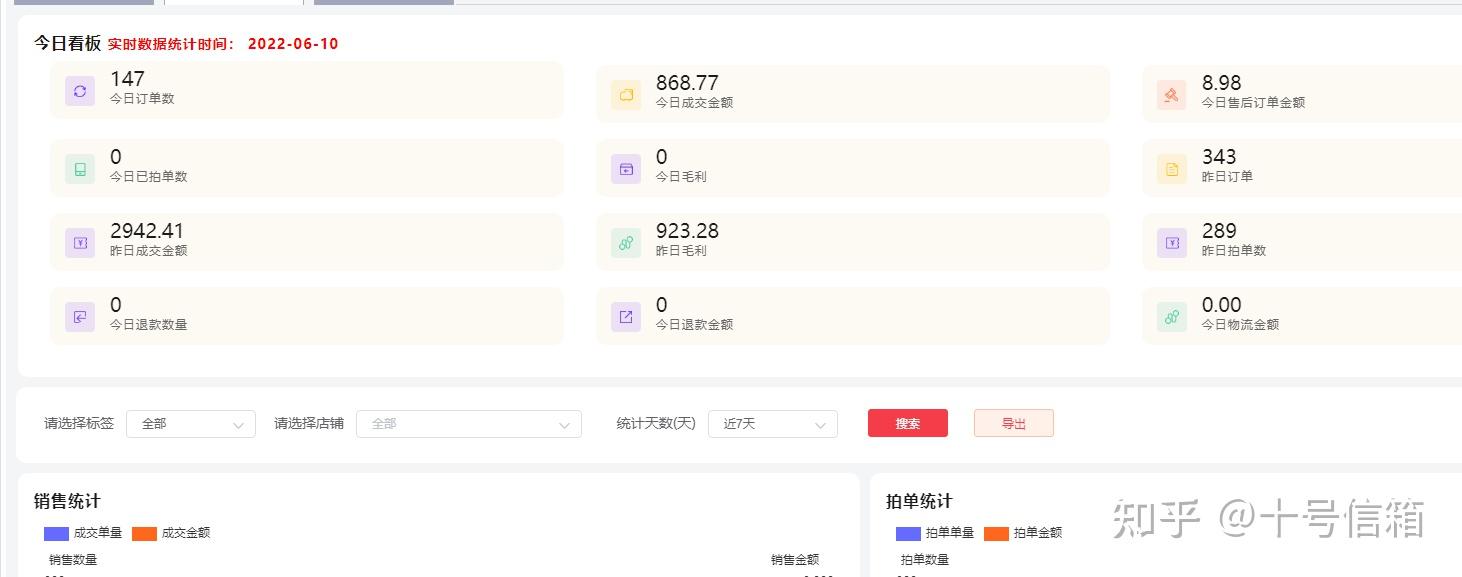
Task: Click the 昨日成交金额 yen icon
Action: [x=80, y=243]
